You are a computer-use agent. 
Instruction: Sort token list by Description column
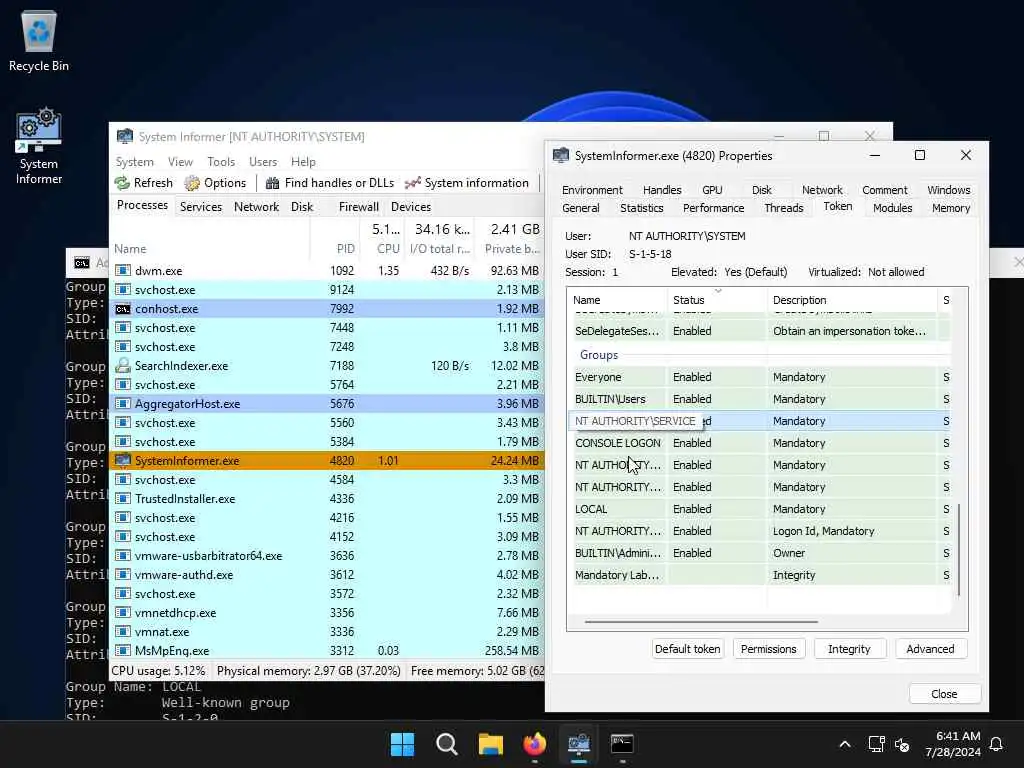[x=852, y=300]
